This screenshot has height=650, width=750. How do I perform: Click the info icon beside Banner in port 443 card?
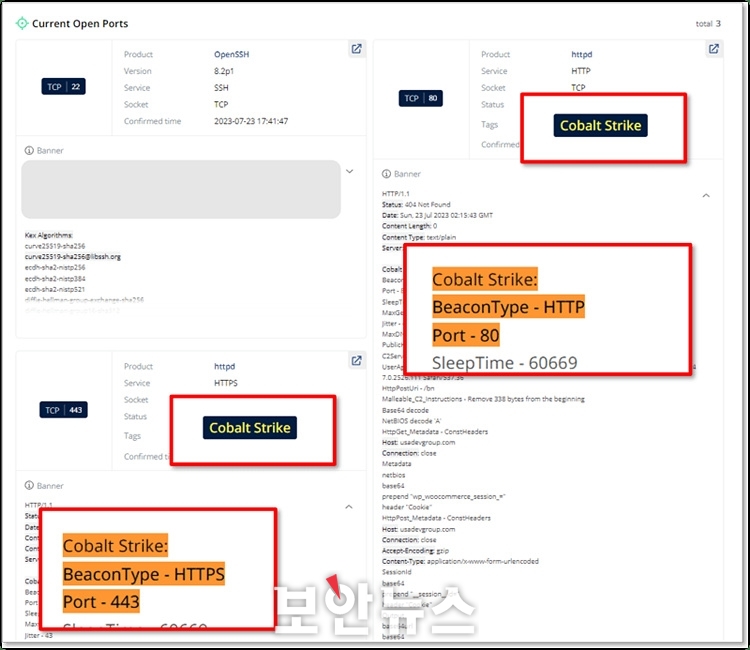point(29,486)
